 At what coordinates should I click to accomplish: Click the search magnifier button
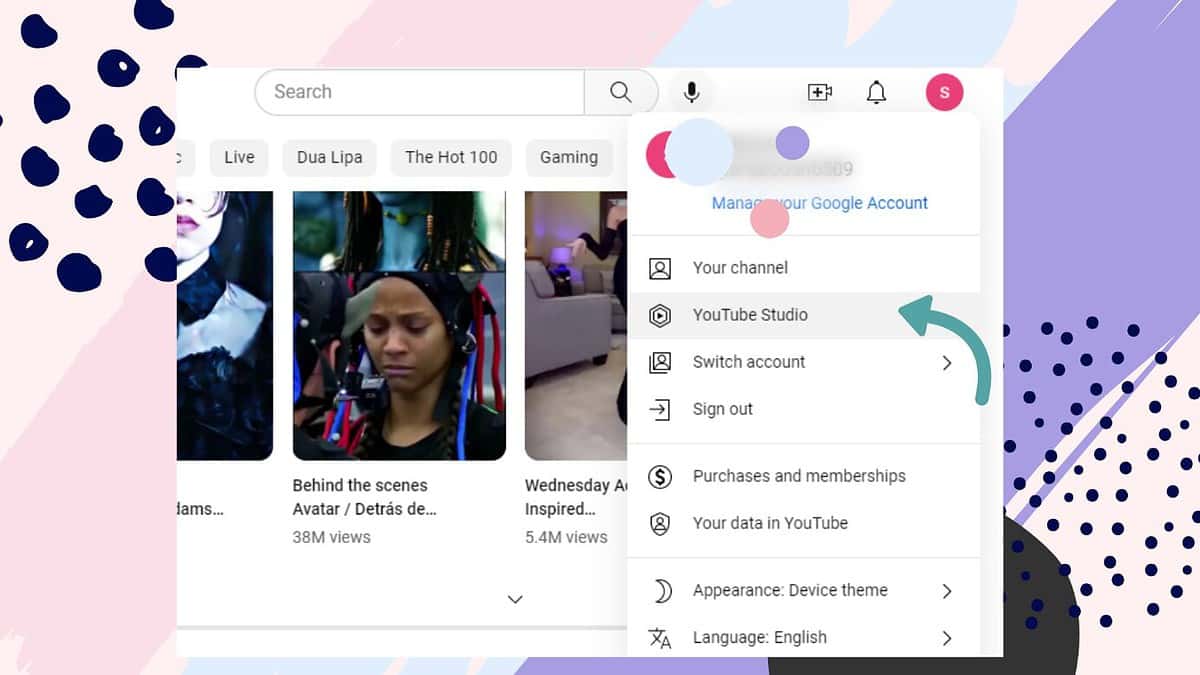(x=621, y=92)
